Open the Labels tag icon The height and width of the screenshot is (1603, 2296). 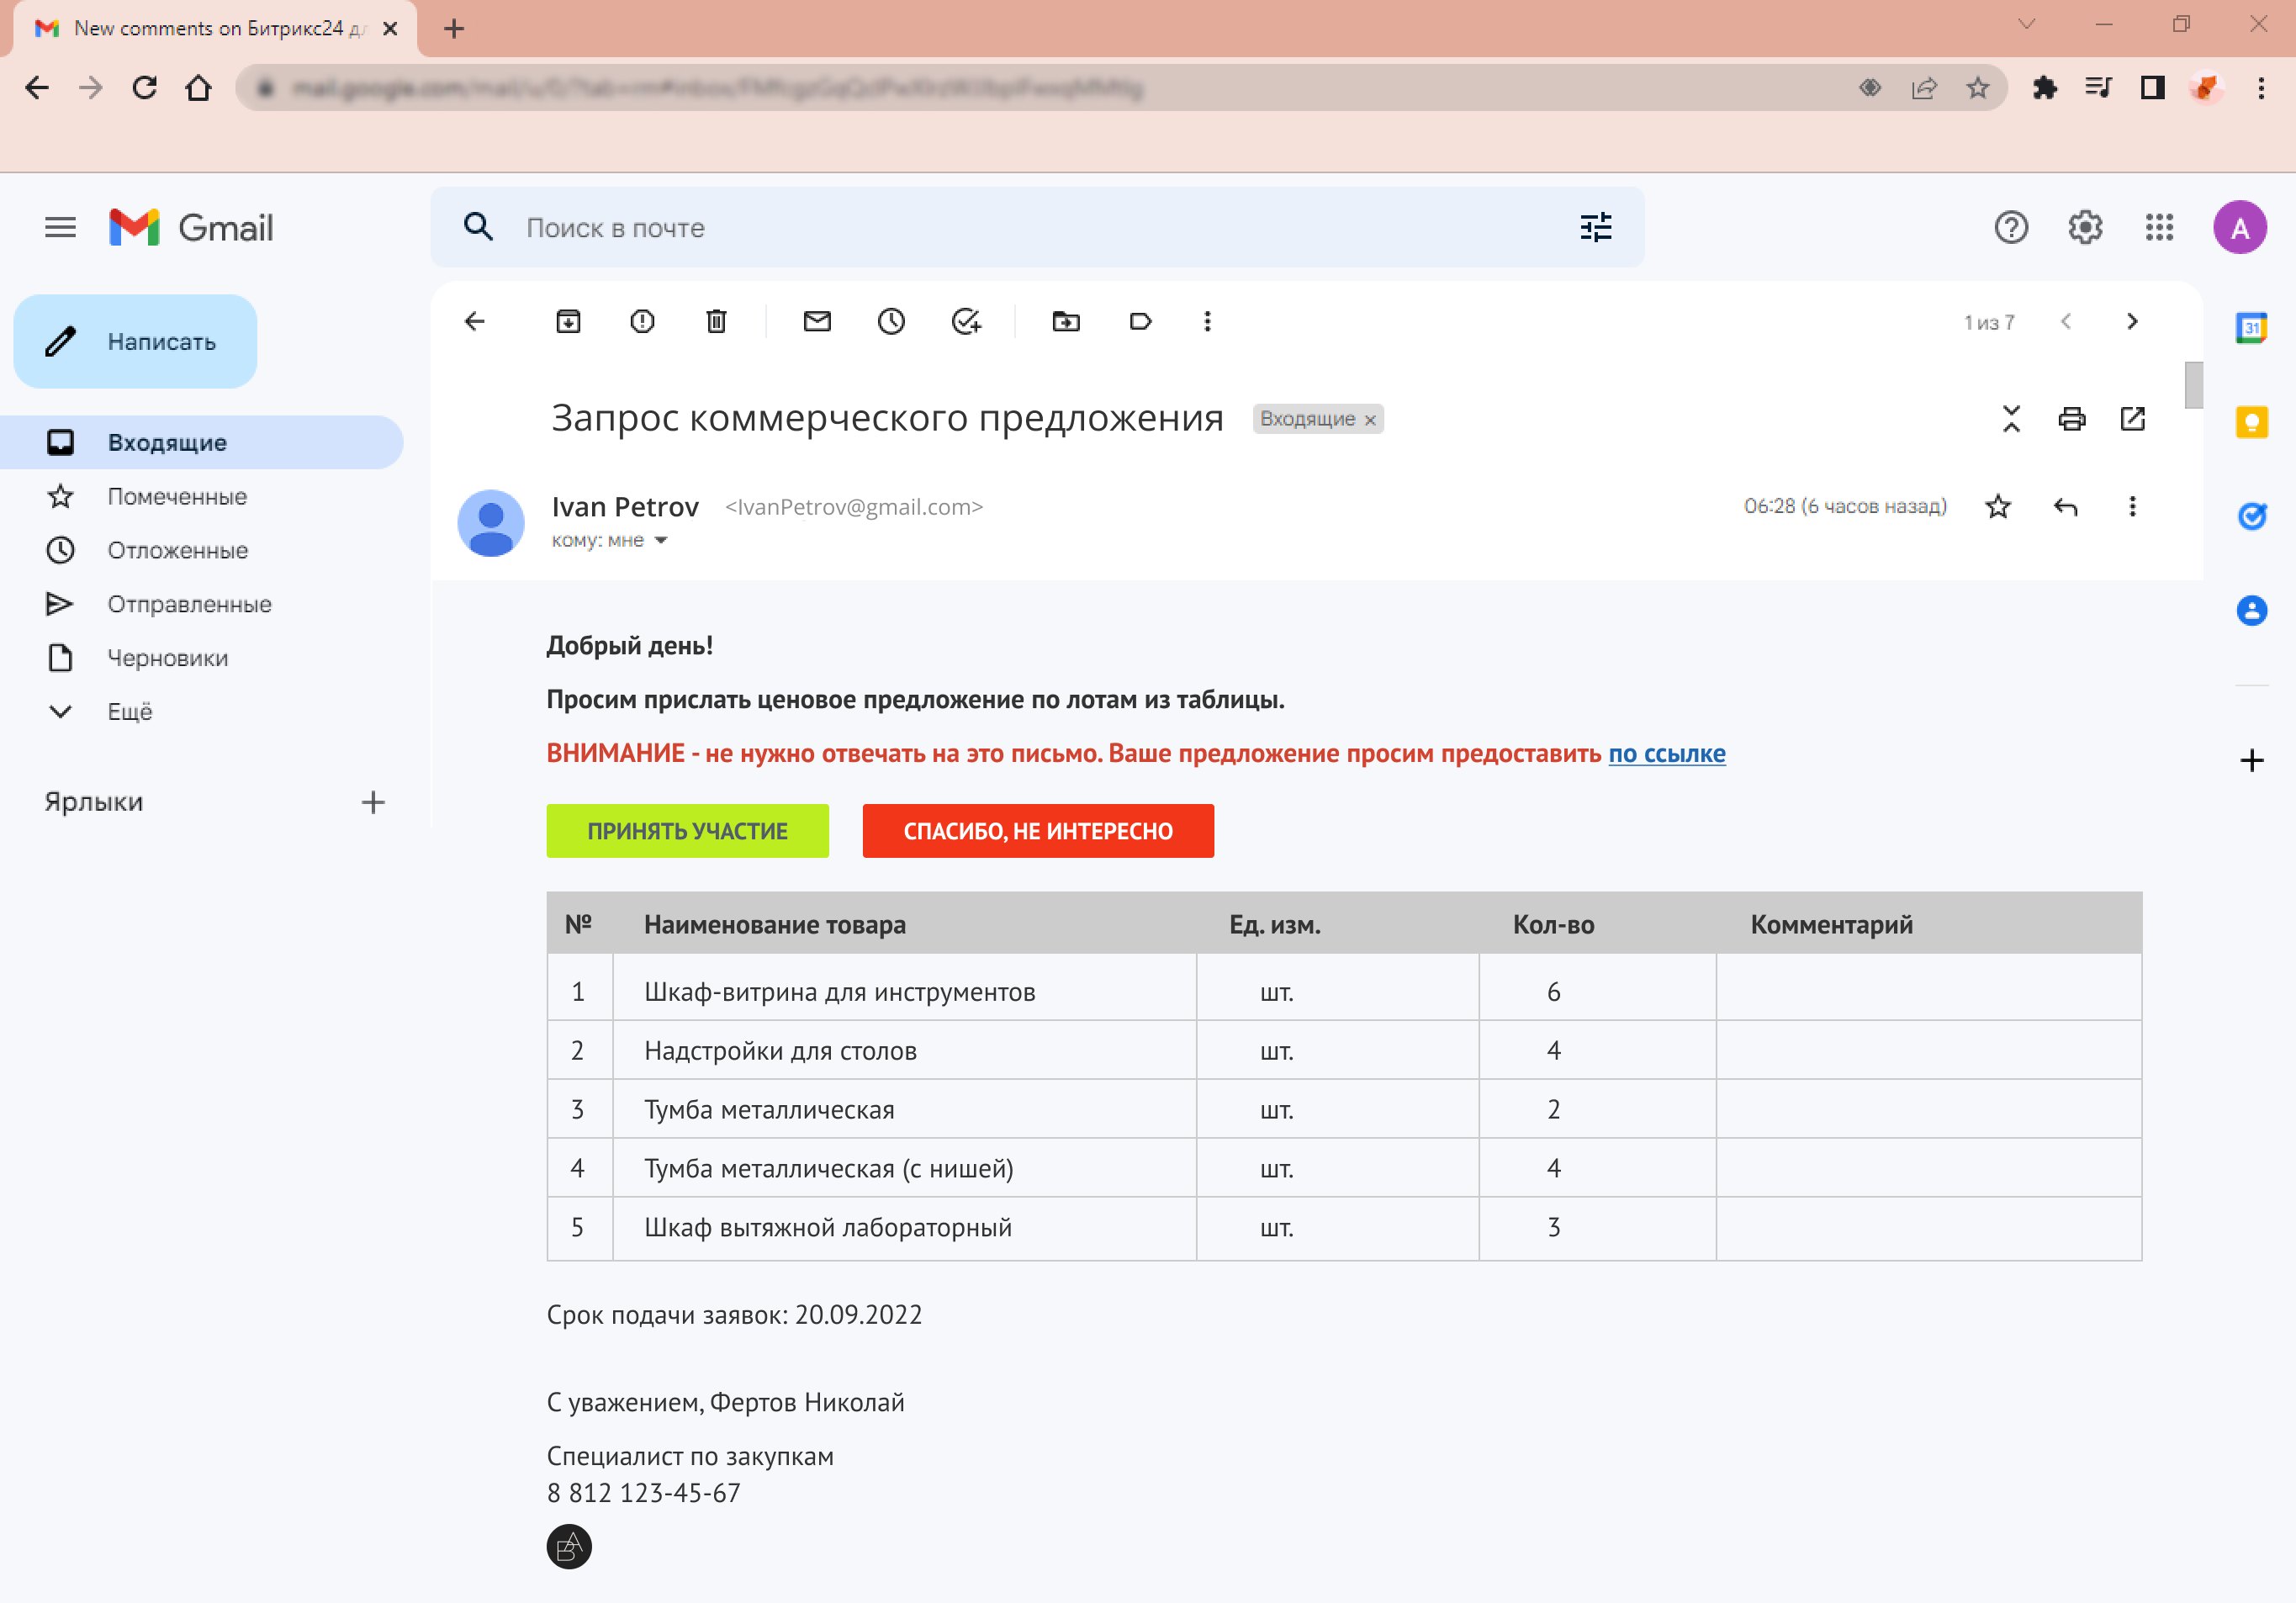(x=1140, y=321)
